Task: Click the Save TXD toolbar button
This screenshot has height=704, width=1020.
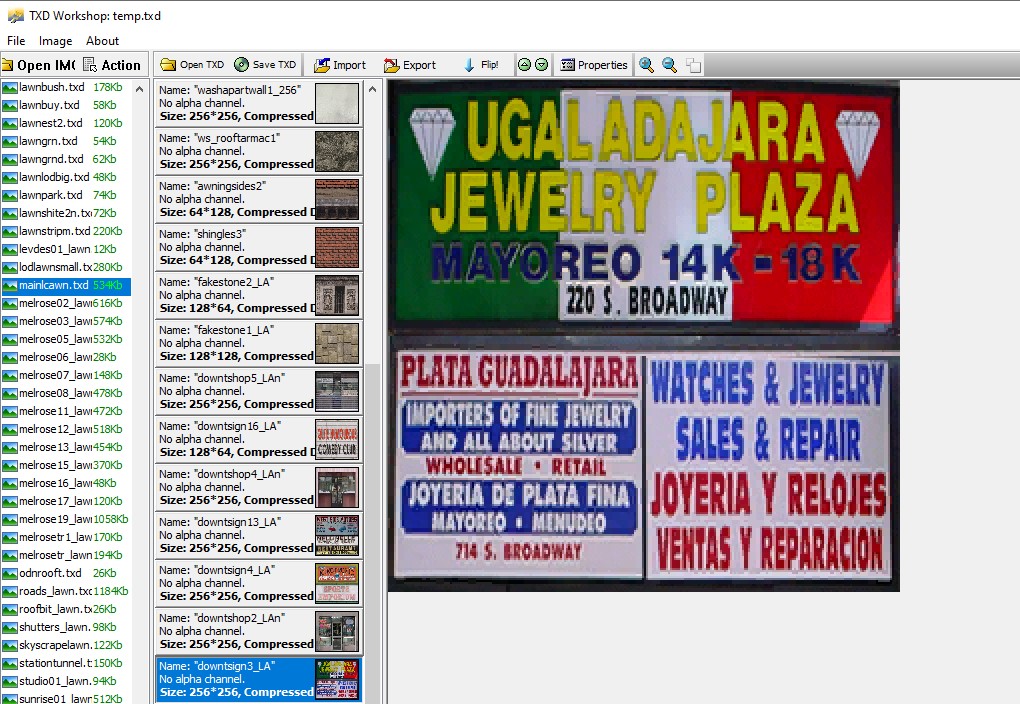Action: (265, 64)
